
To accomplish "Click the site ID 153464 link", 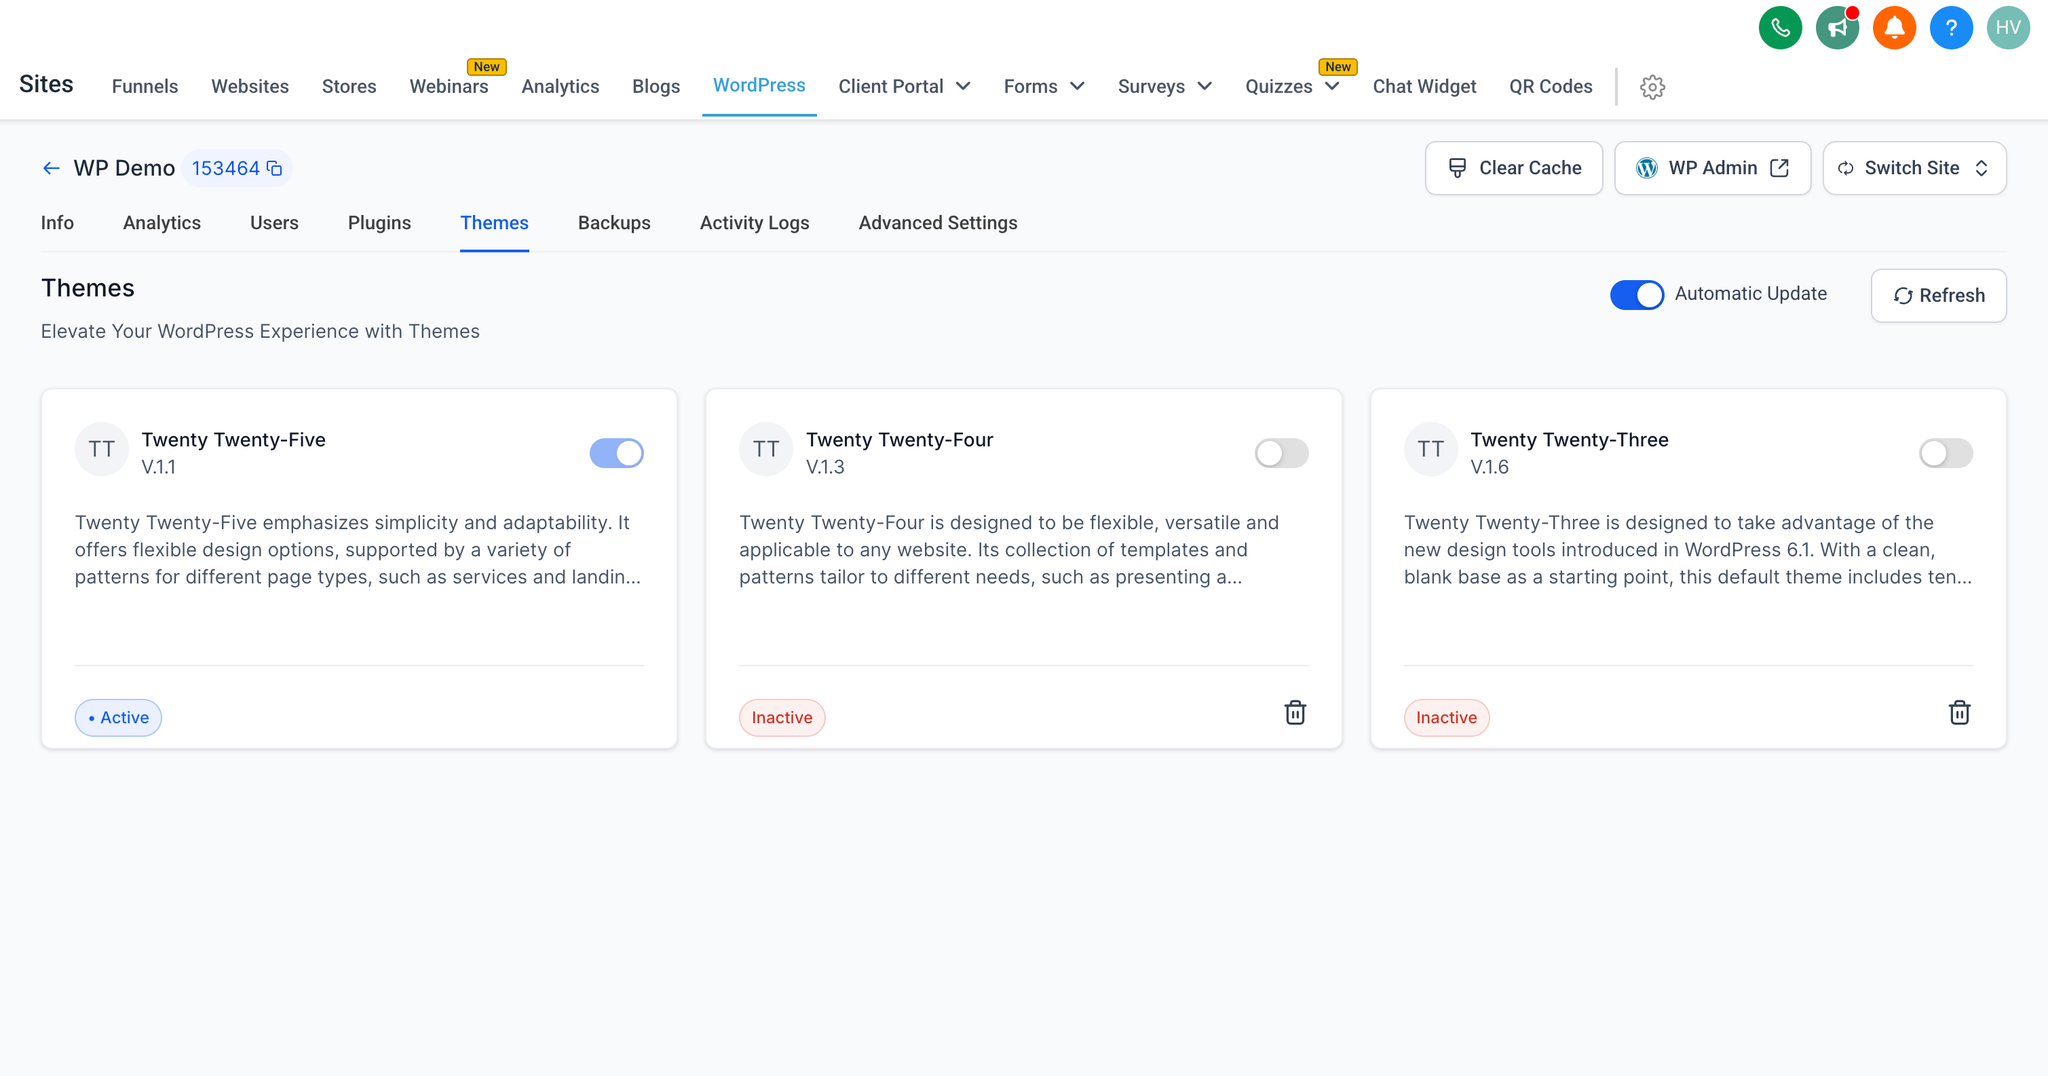I will (x=226, y=168).
